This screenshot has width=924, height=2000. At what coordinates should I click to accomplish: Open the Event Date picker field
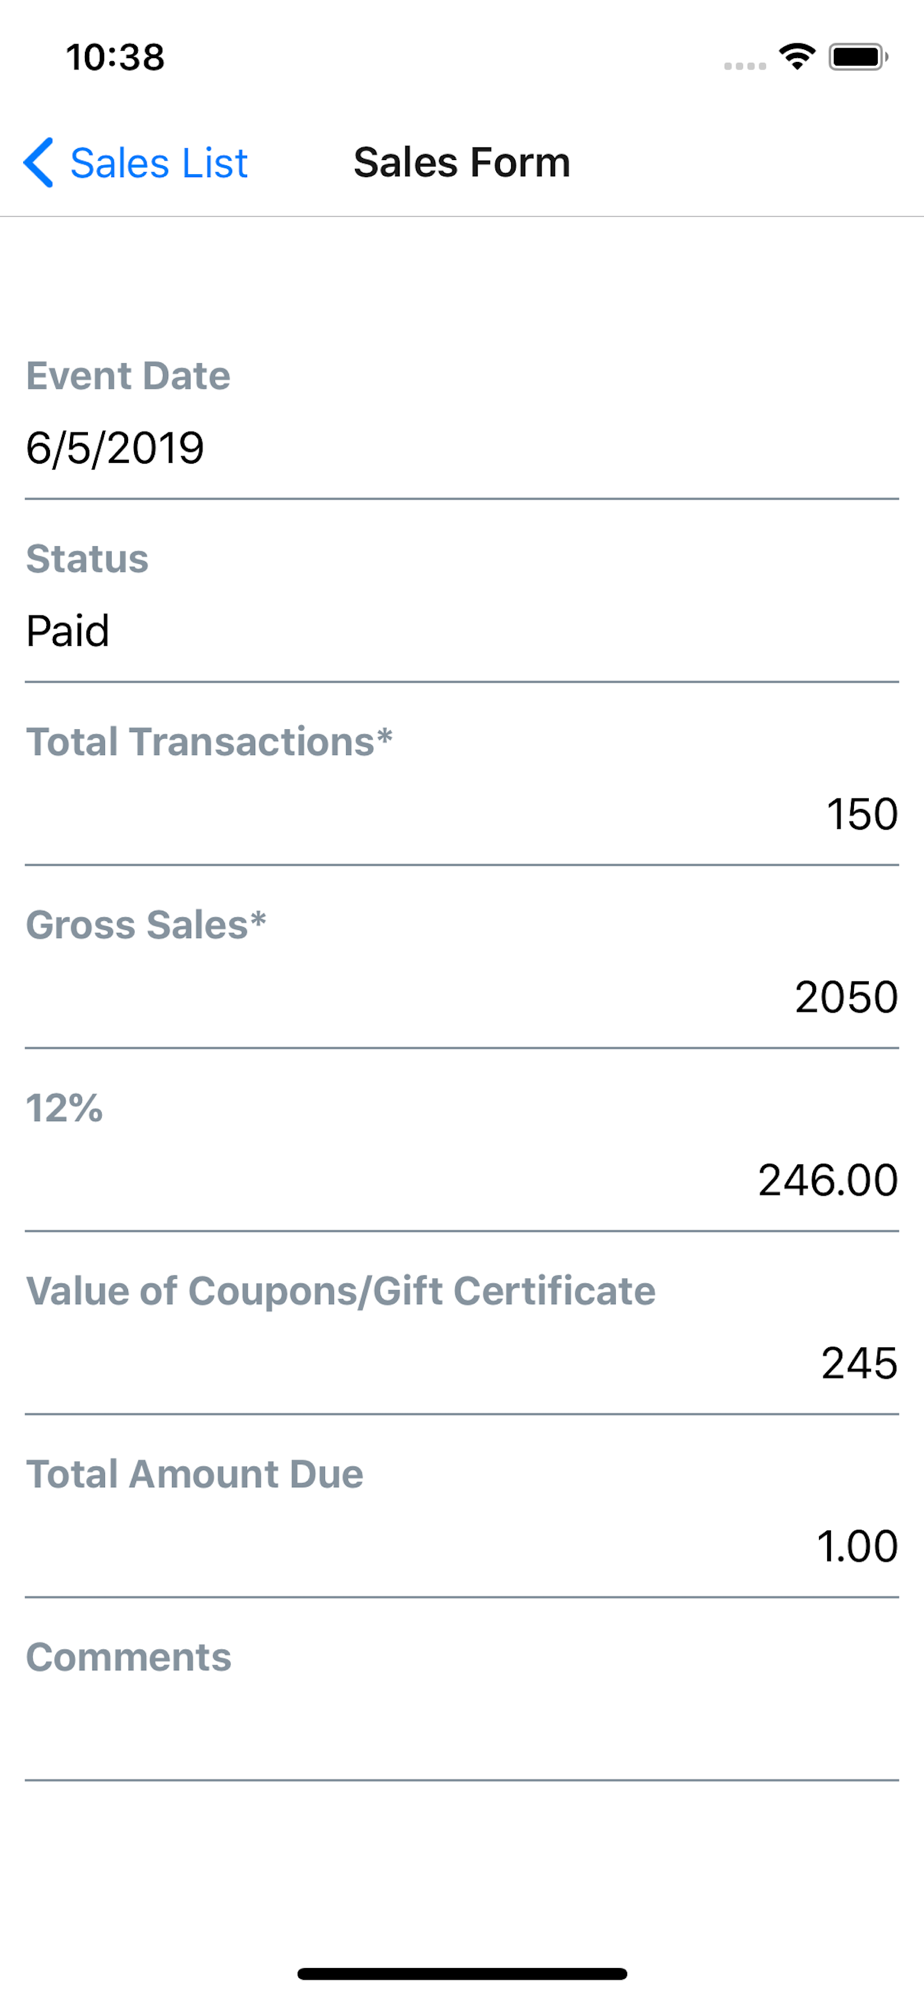(x=462, y=448)
